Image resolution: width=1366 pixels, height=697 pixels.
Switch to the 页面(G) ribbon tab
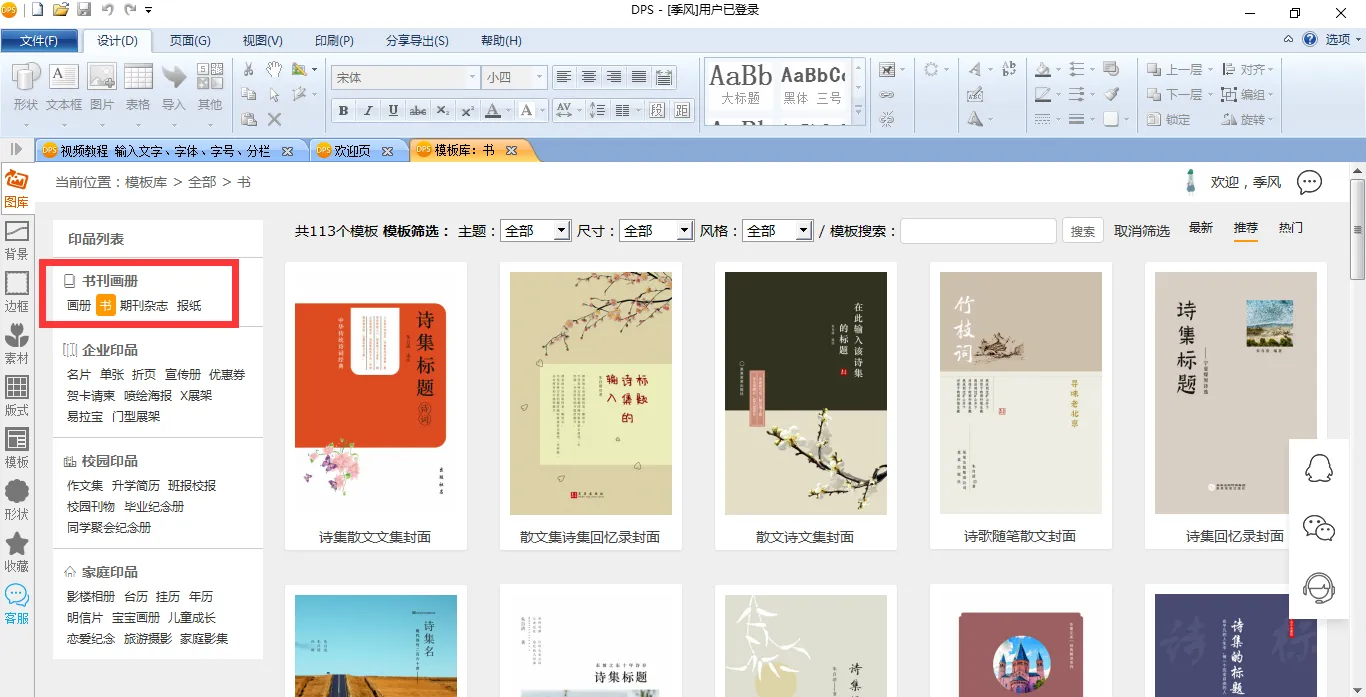click(190, 41)
